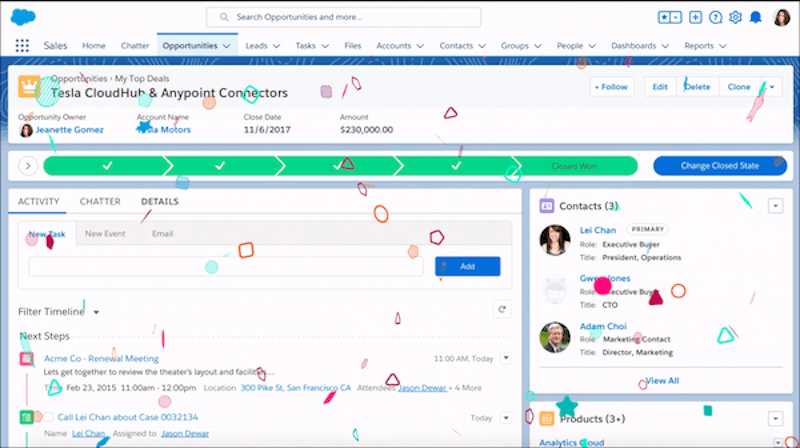Viewport: 800px width, 448px height.
Task: Check the Call Lei Chan task checkbox
Action: (45, 417)
